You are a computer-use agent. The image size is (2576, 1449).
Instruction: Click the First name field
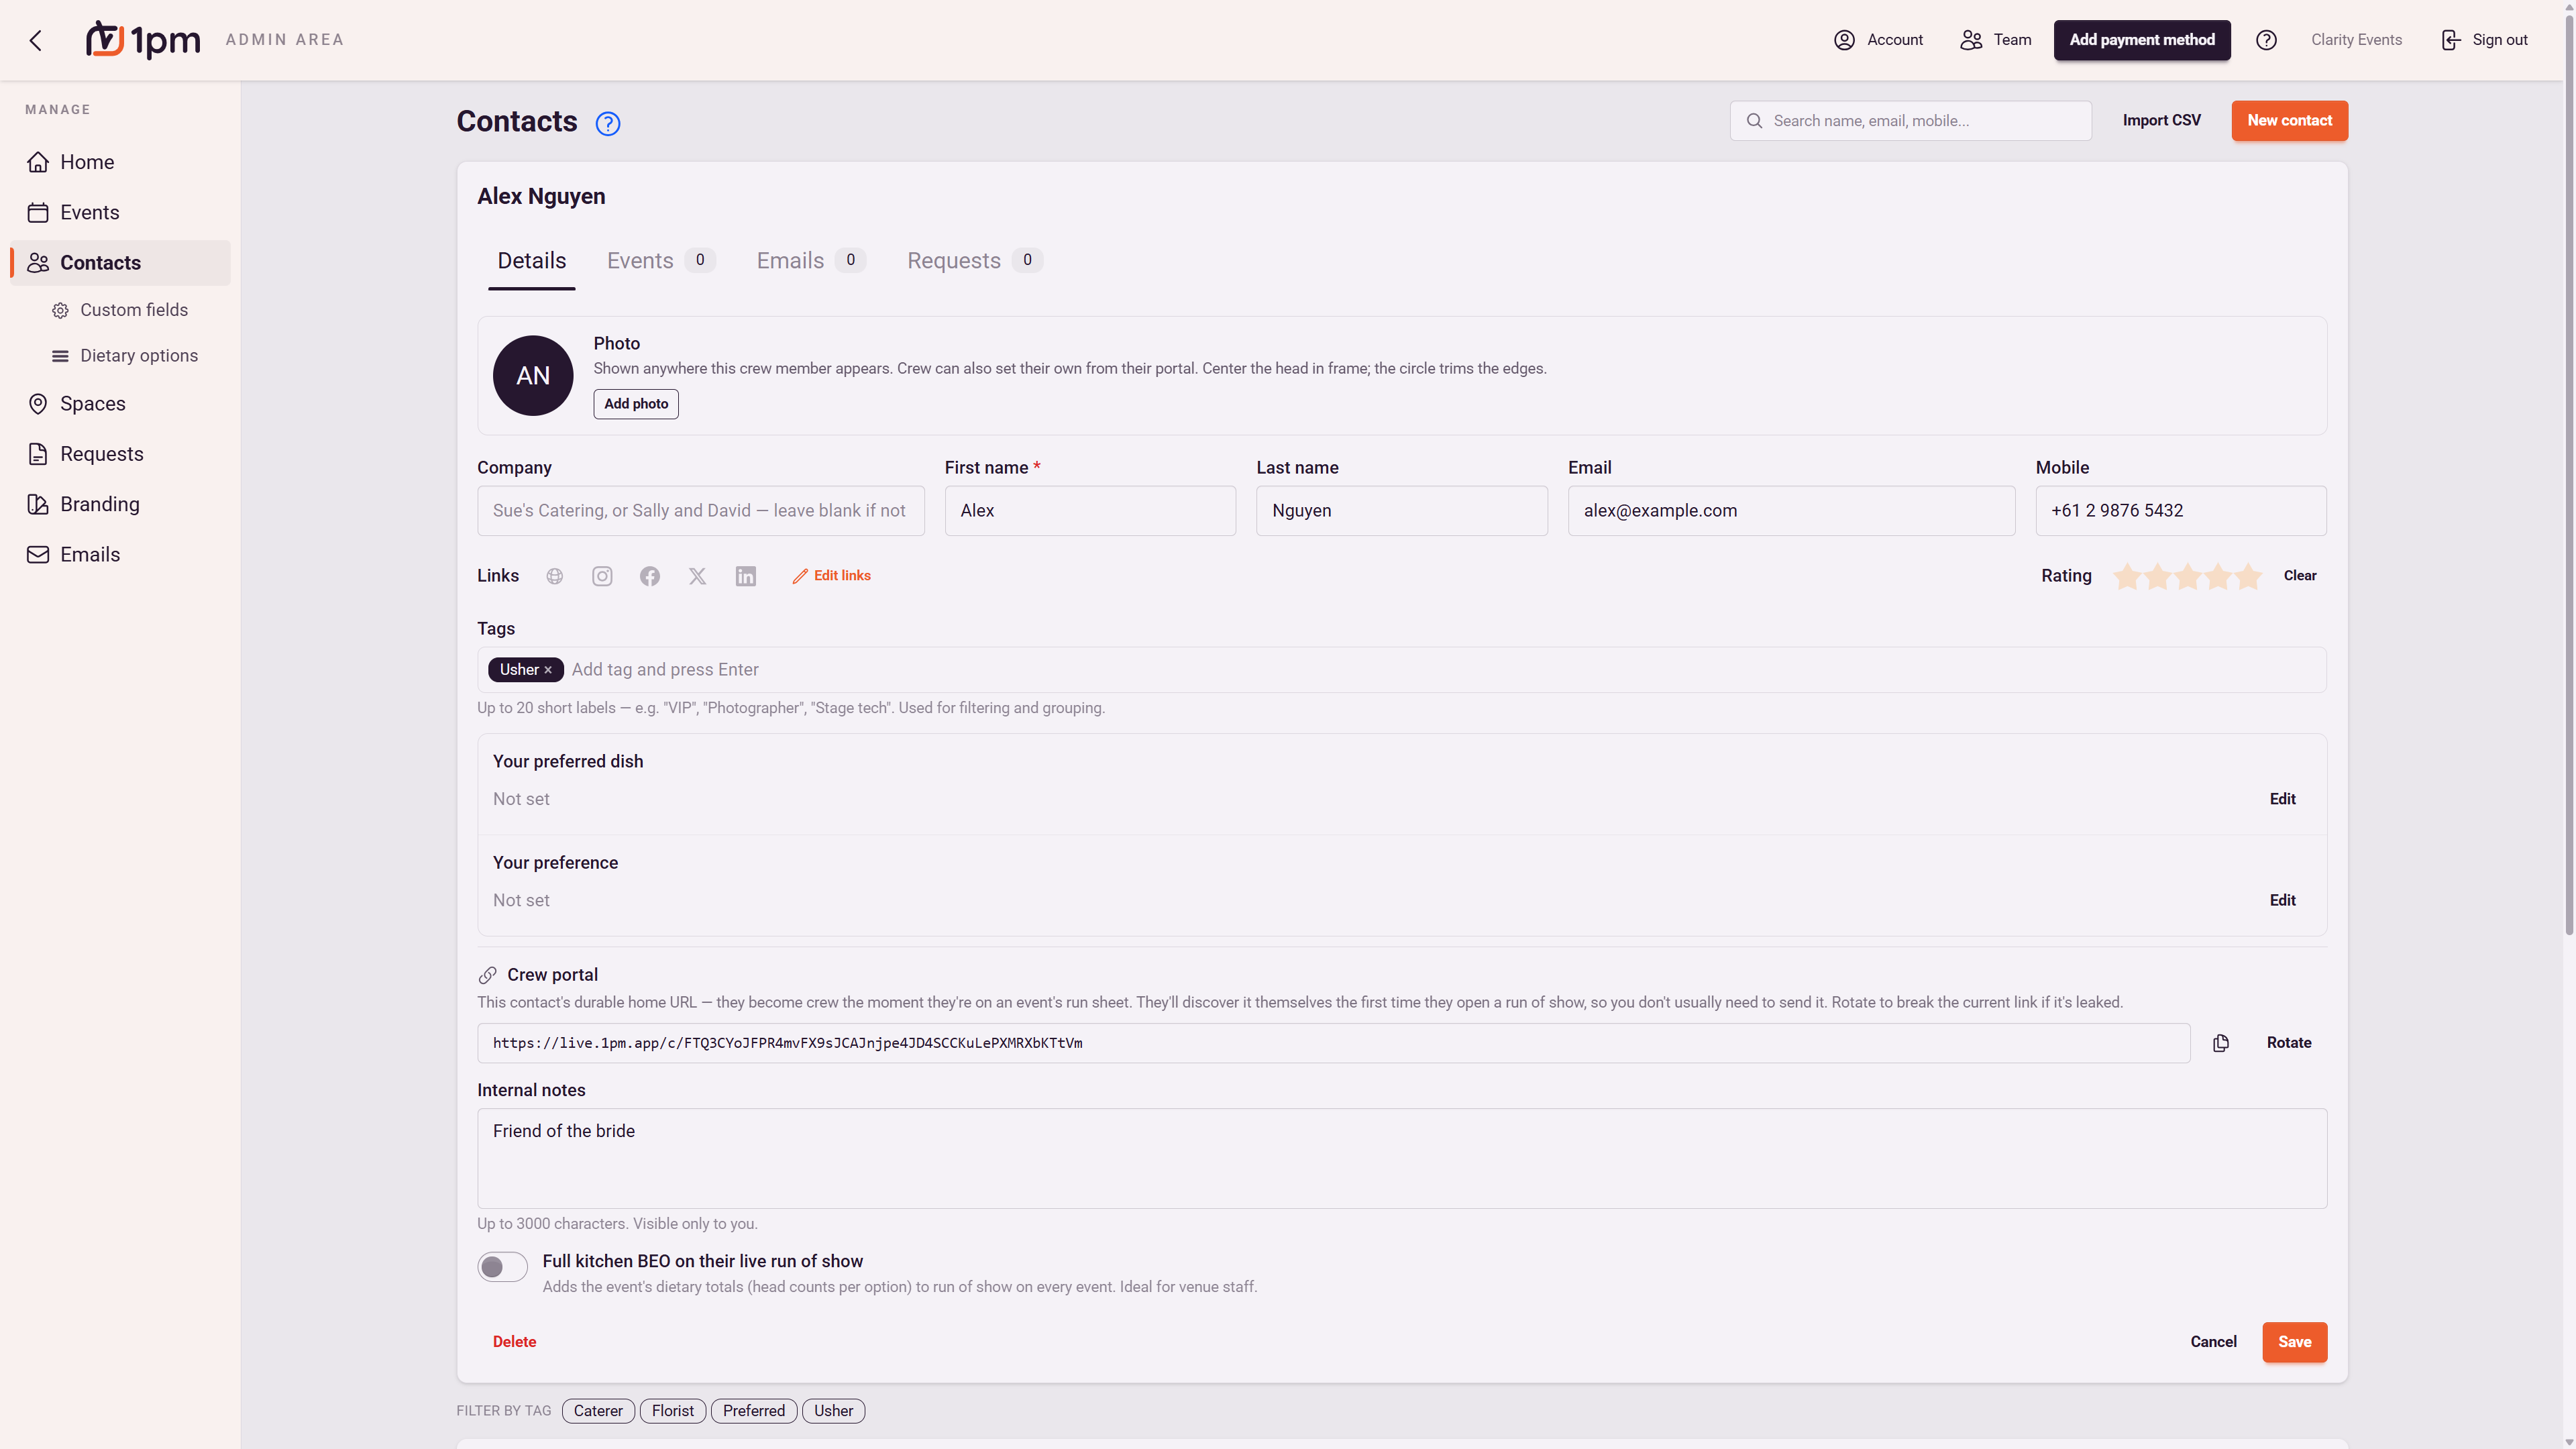point(1090,511)
